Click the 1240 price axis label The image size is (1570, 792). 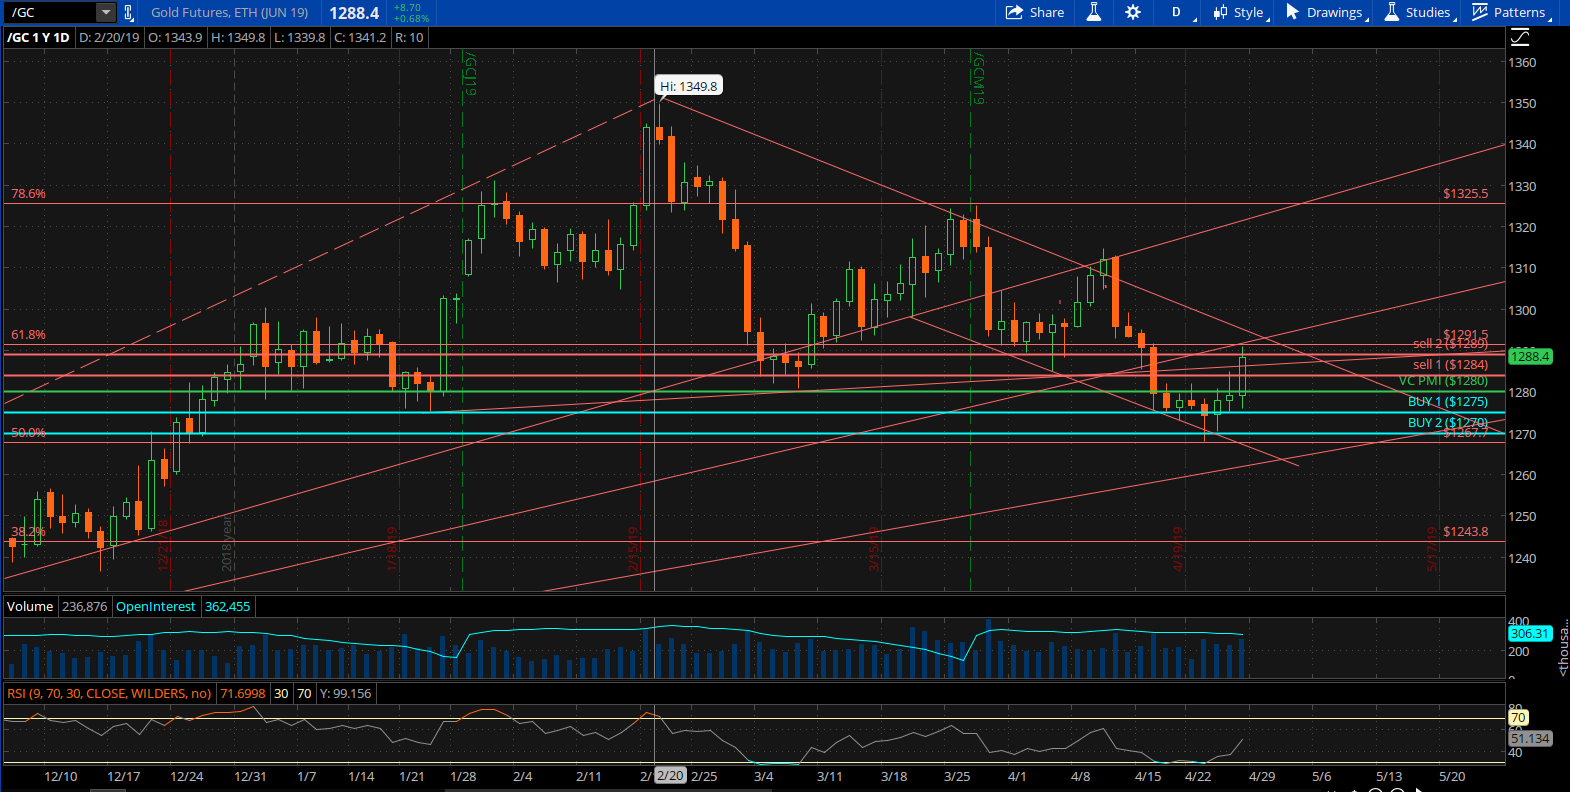tap(1522, 558)
